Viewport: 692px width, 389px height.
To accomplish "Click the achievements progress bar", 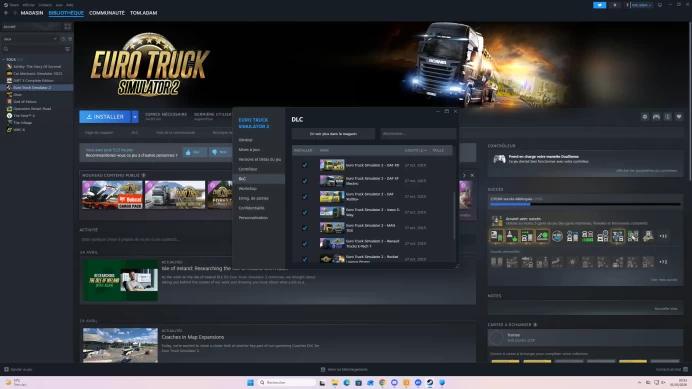I will (x=585, y=204).
